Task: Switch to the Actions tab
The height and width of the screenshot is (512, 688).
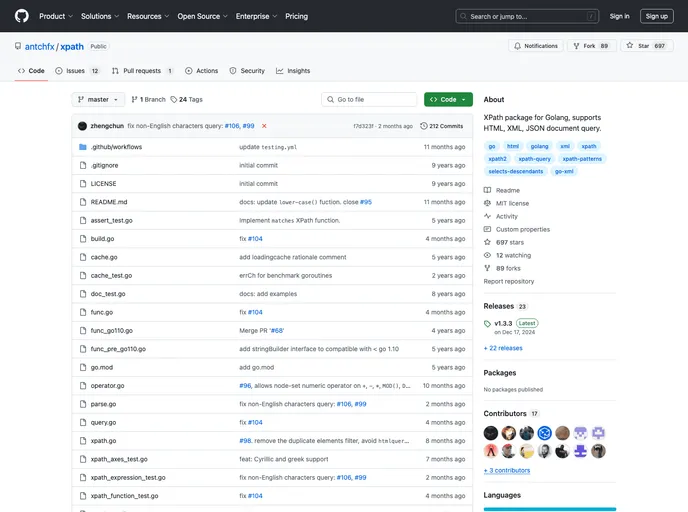Action: (201, 71)
